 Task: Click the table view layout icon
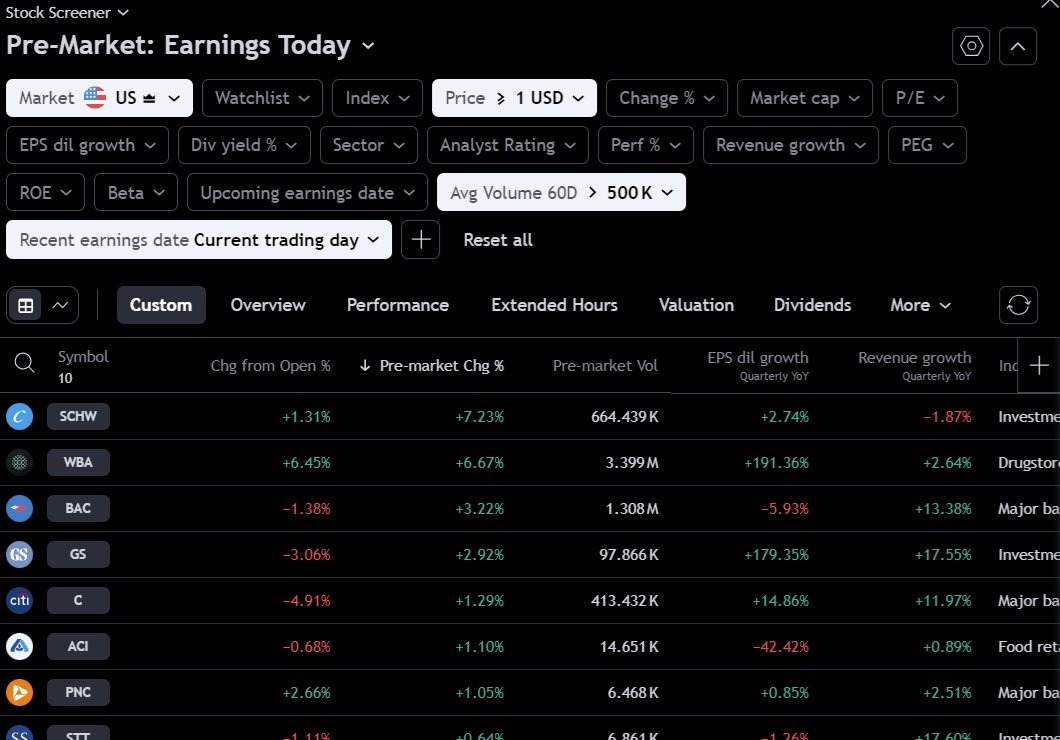(x=26, y=305)
